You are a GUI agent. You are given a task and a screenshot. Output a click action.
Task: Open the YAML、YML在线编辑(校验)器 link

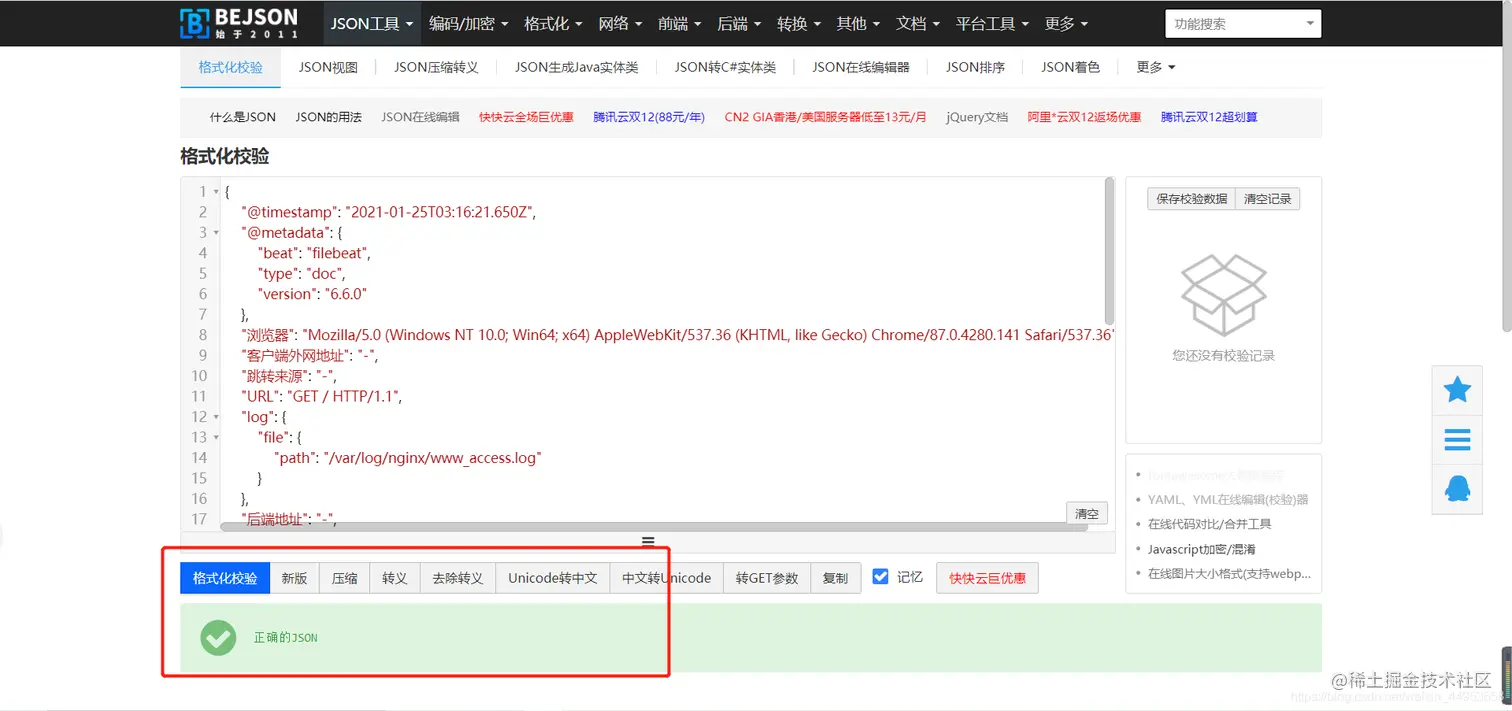1228,499
